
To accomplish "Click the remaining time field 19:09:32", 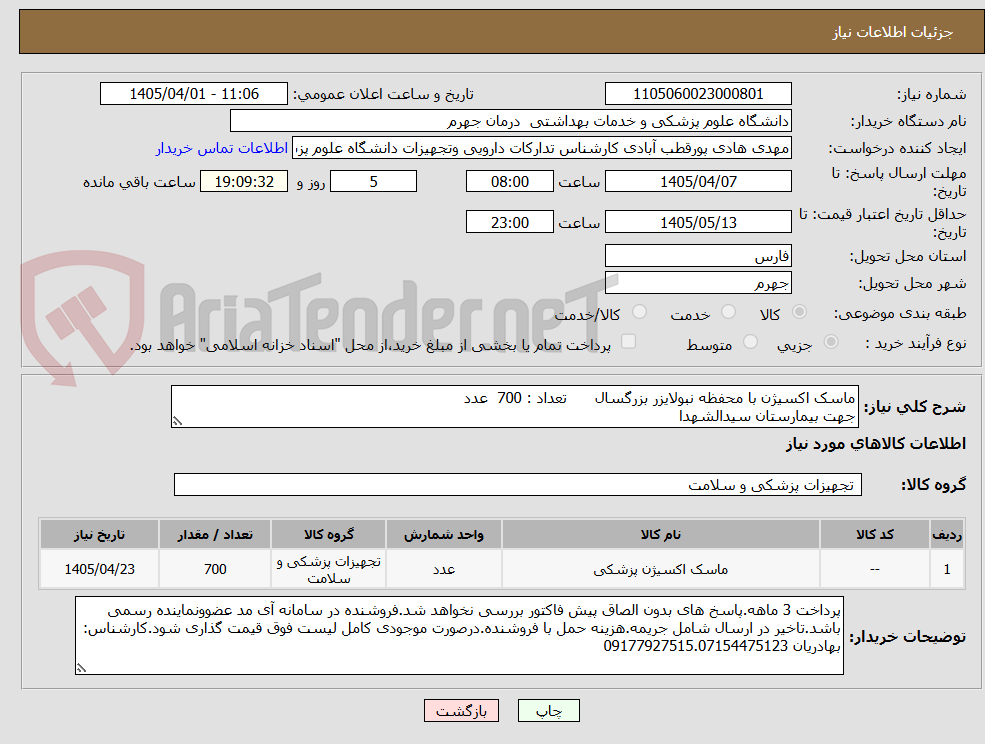I will (x=244, y=182).
